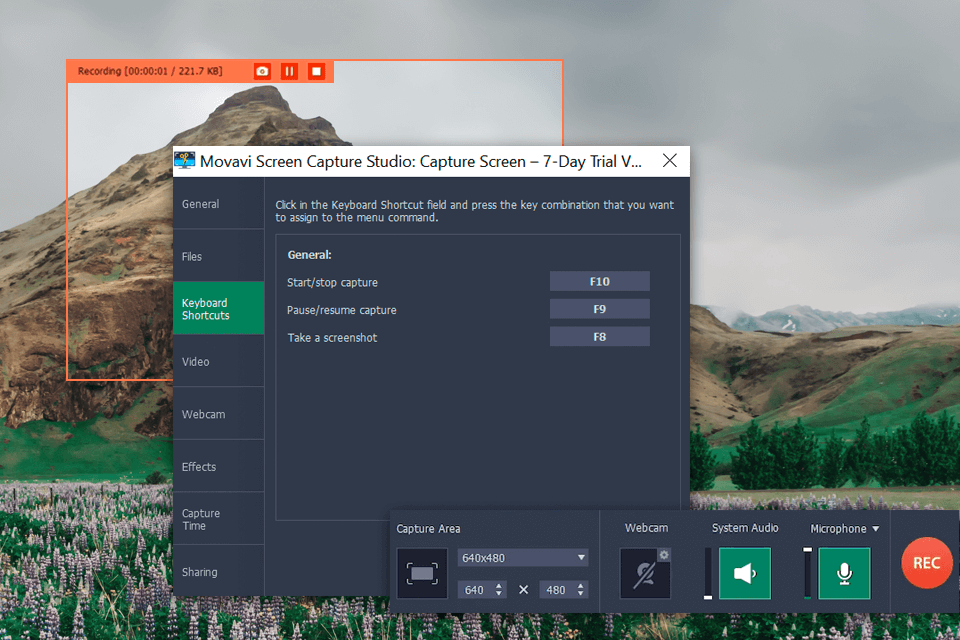This screenshot has width=960, height=640.
Task: Go to the Webcam settings tab
Action: click(x=219, y=414)
